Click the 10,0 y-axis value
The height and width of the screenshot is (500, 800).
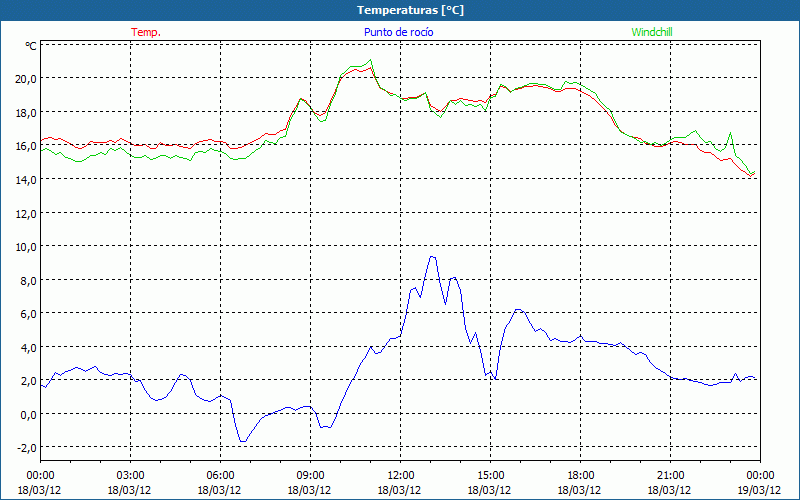(27, 247)
